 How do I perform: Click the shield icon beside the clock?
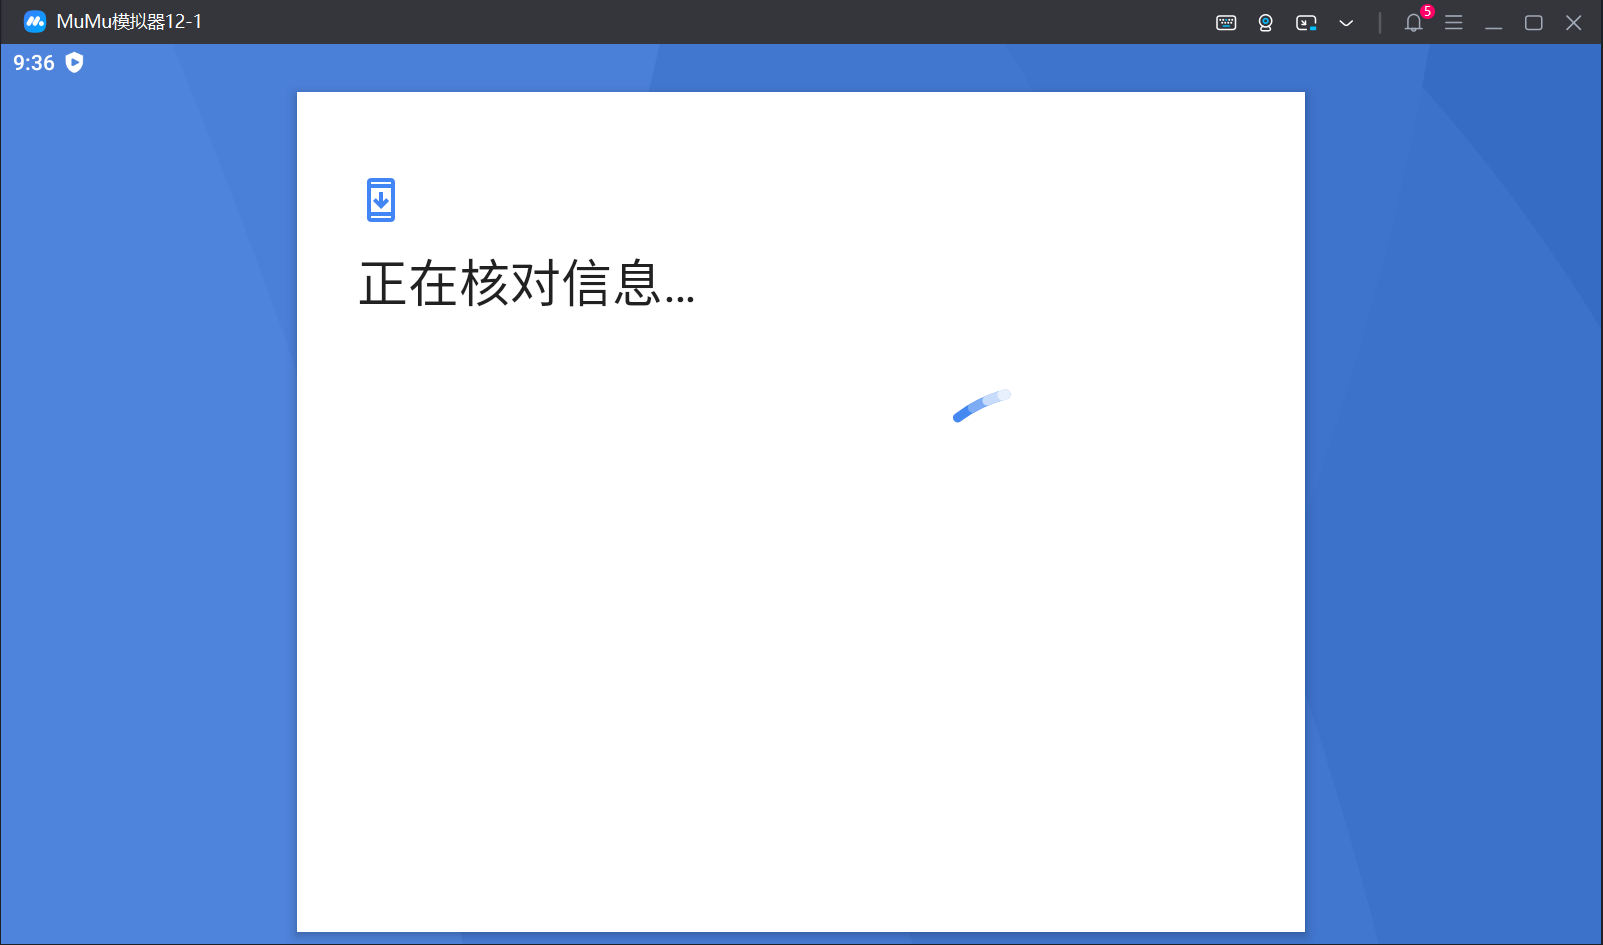click(x=74, y=62)
